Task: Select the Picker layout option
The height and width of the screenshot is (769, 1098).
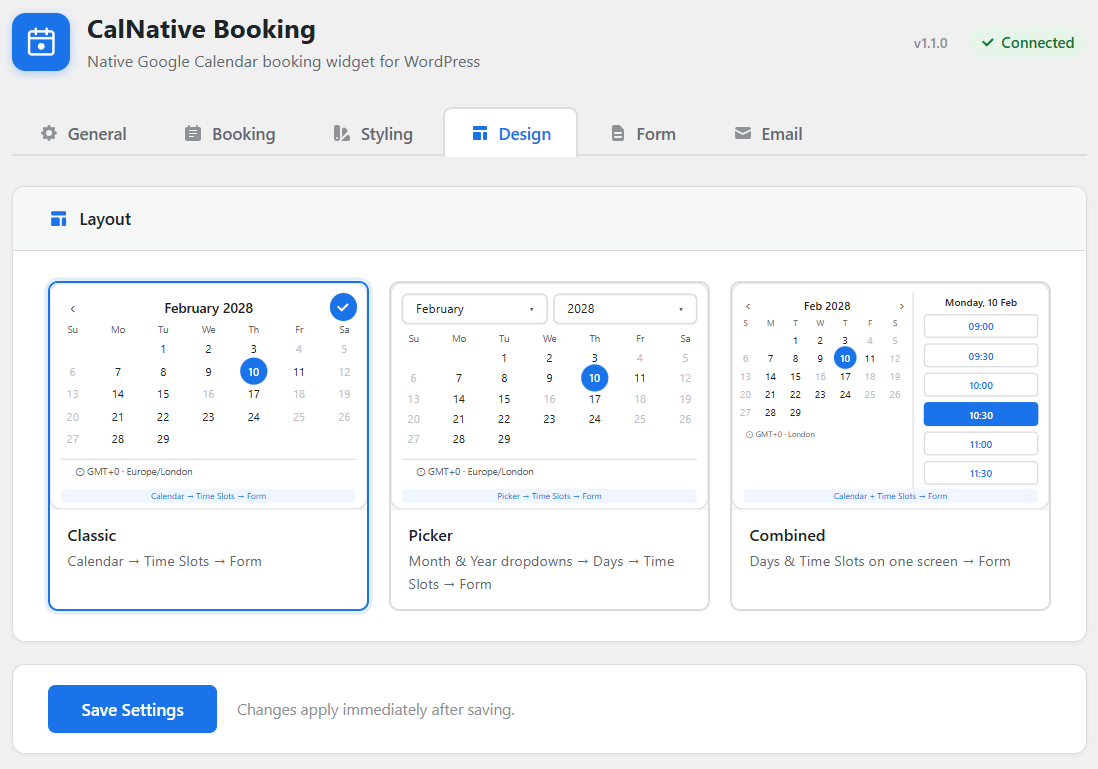Action: coord(549,446)
